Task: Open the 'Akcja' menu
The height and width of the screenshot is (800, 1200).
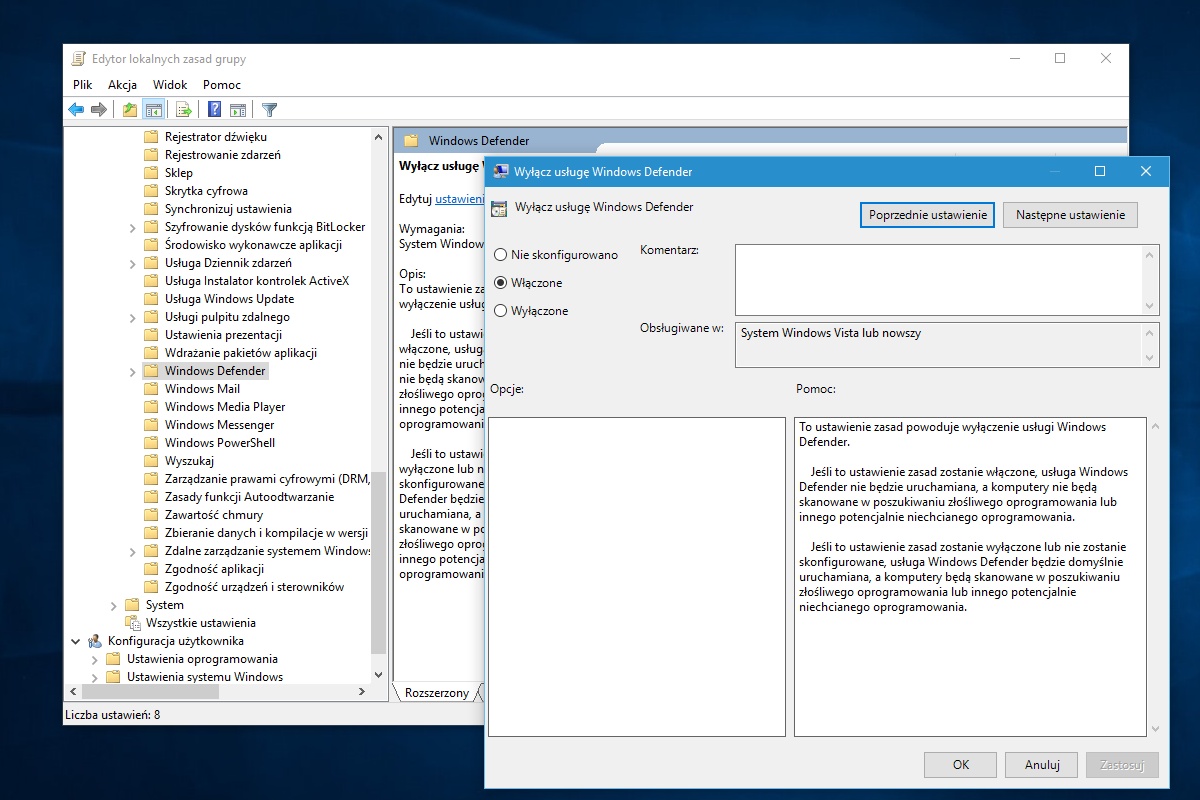Action: click(x=122, y=85)
